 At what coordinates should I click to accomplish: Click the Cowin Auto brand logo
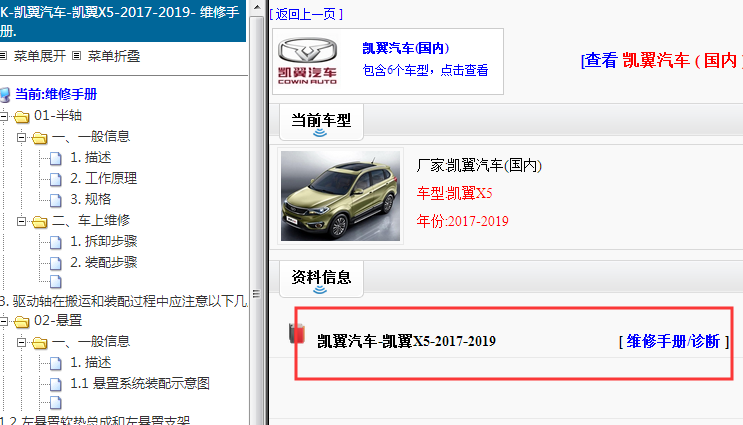click(307, 62)
